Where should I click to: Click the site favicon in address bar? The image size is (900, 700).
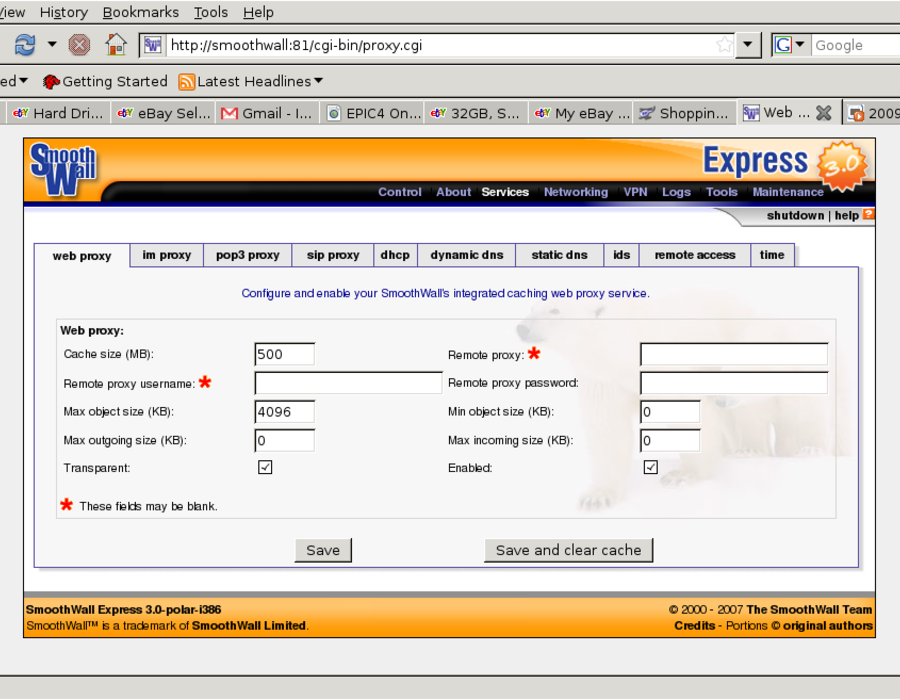click(153, 45)
